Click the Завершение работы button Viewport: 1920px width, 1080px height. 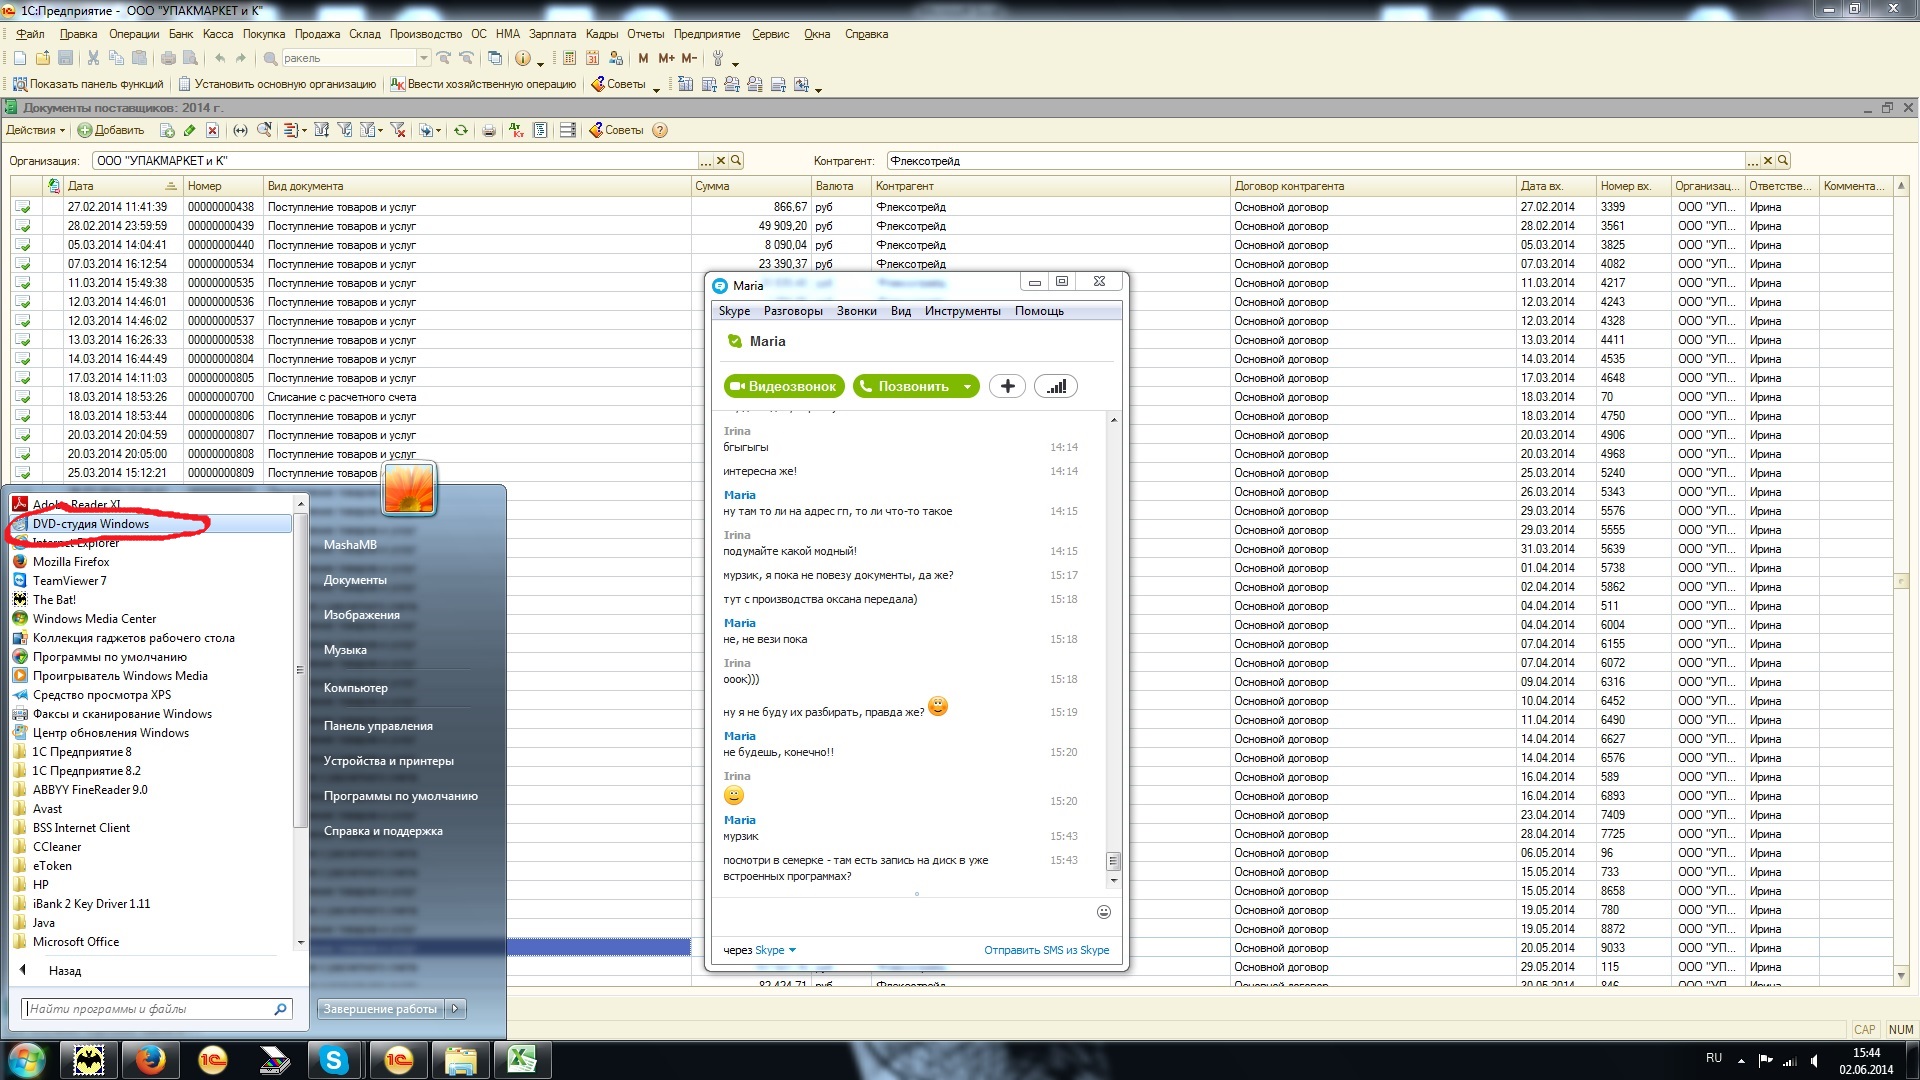pyautogui.click(x=381, y=1009)
